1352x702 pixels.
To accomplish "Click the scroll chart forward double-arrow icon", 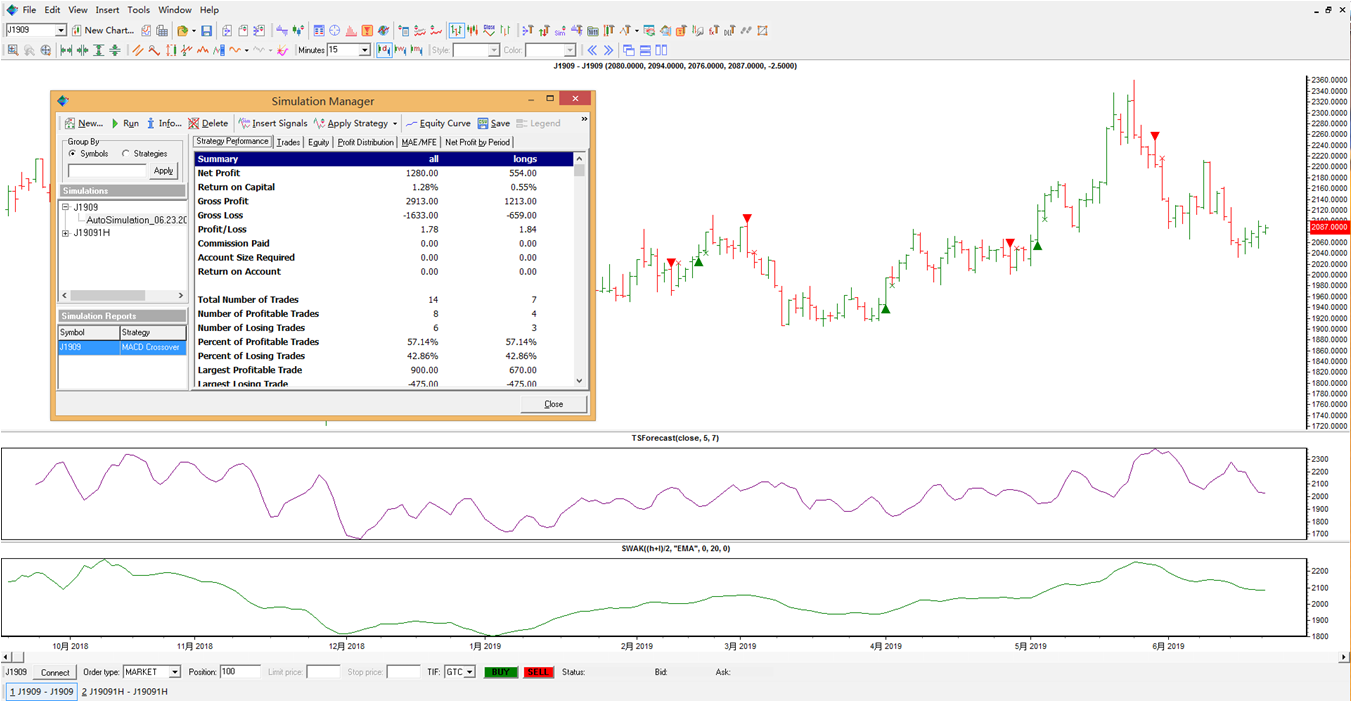I will [x=607, y=50].
